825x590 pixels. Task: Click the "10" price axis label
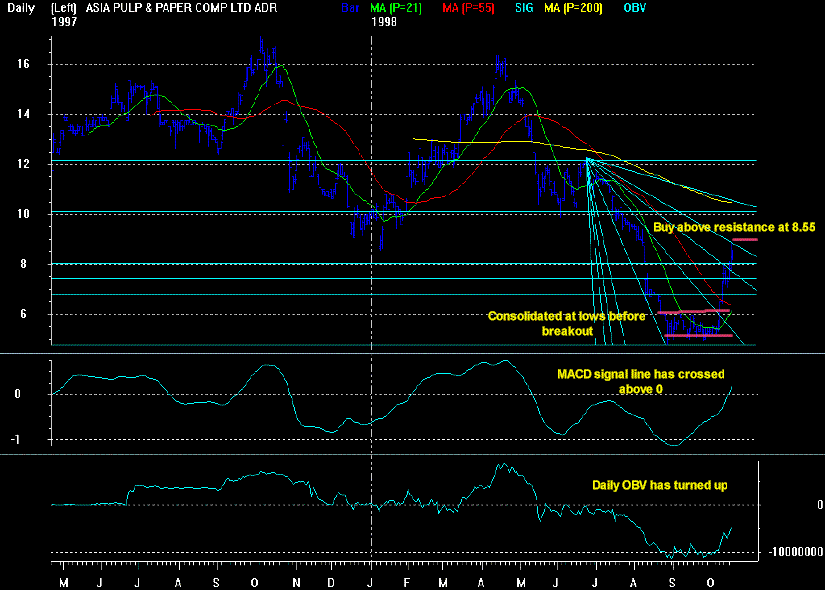(x=23, y=214)
